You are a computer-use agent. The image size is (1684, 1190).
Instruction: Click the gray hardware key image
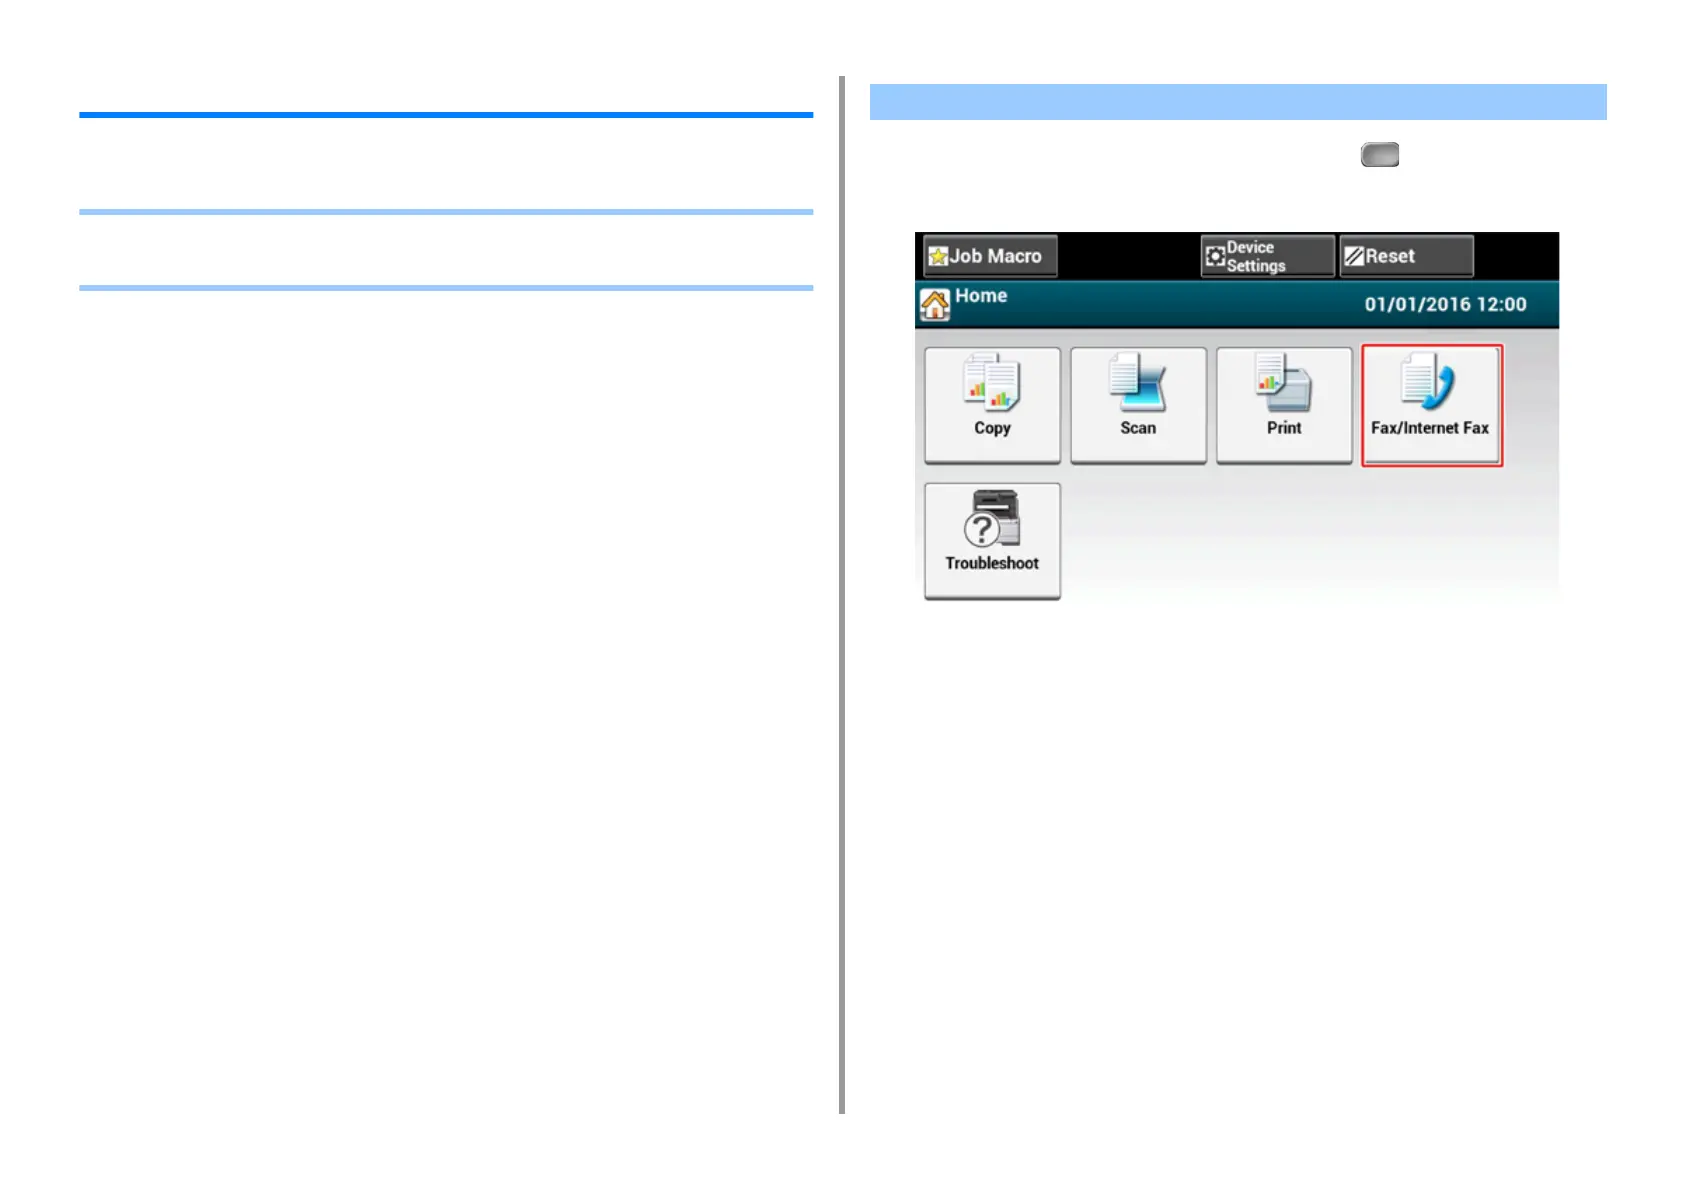pos(1380,155)
